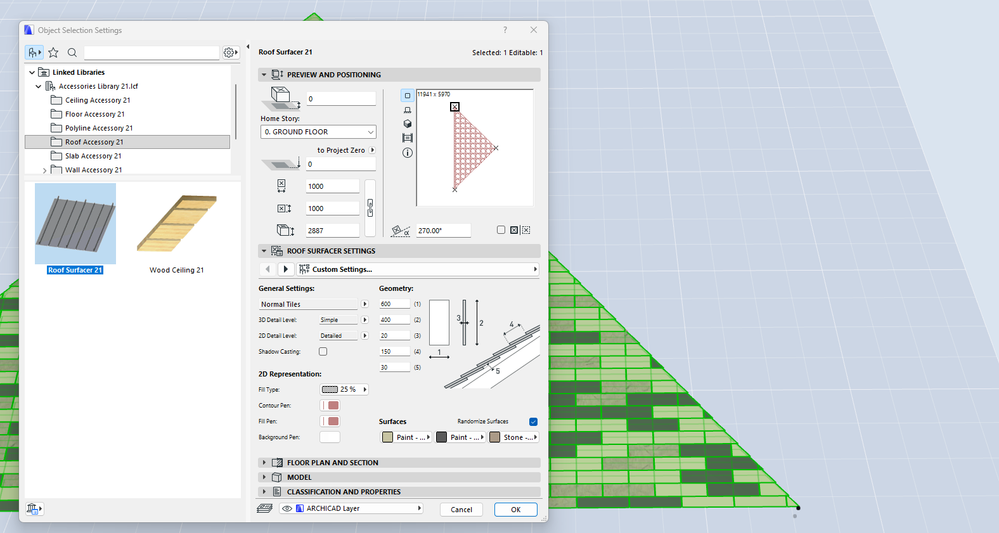Click the library search input field
Screen dimensions: 999x533
(x=152, y=52)
